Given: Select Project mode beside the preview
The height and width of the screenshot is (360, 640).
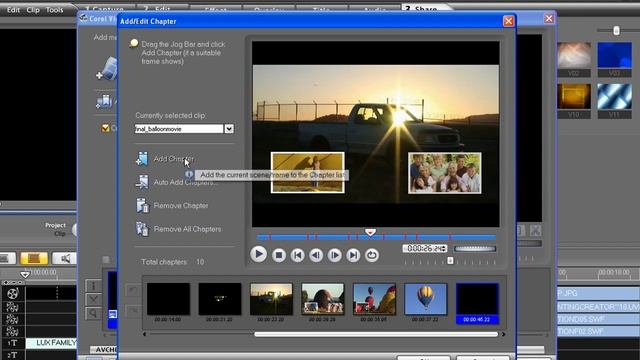Looking at the screenshot, I should coord(55,225).
